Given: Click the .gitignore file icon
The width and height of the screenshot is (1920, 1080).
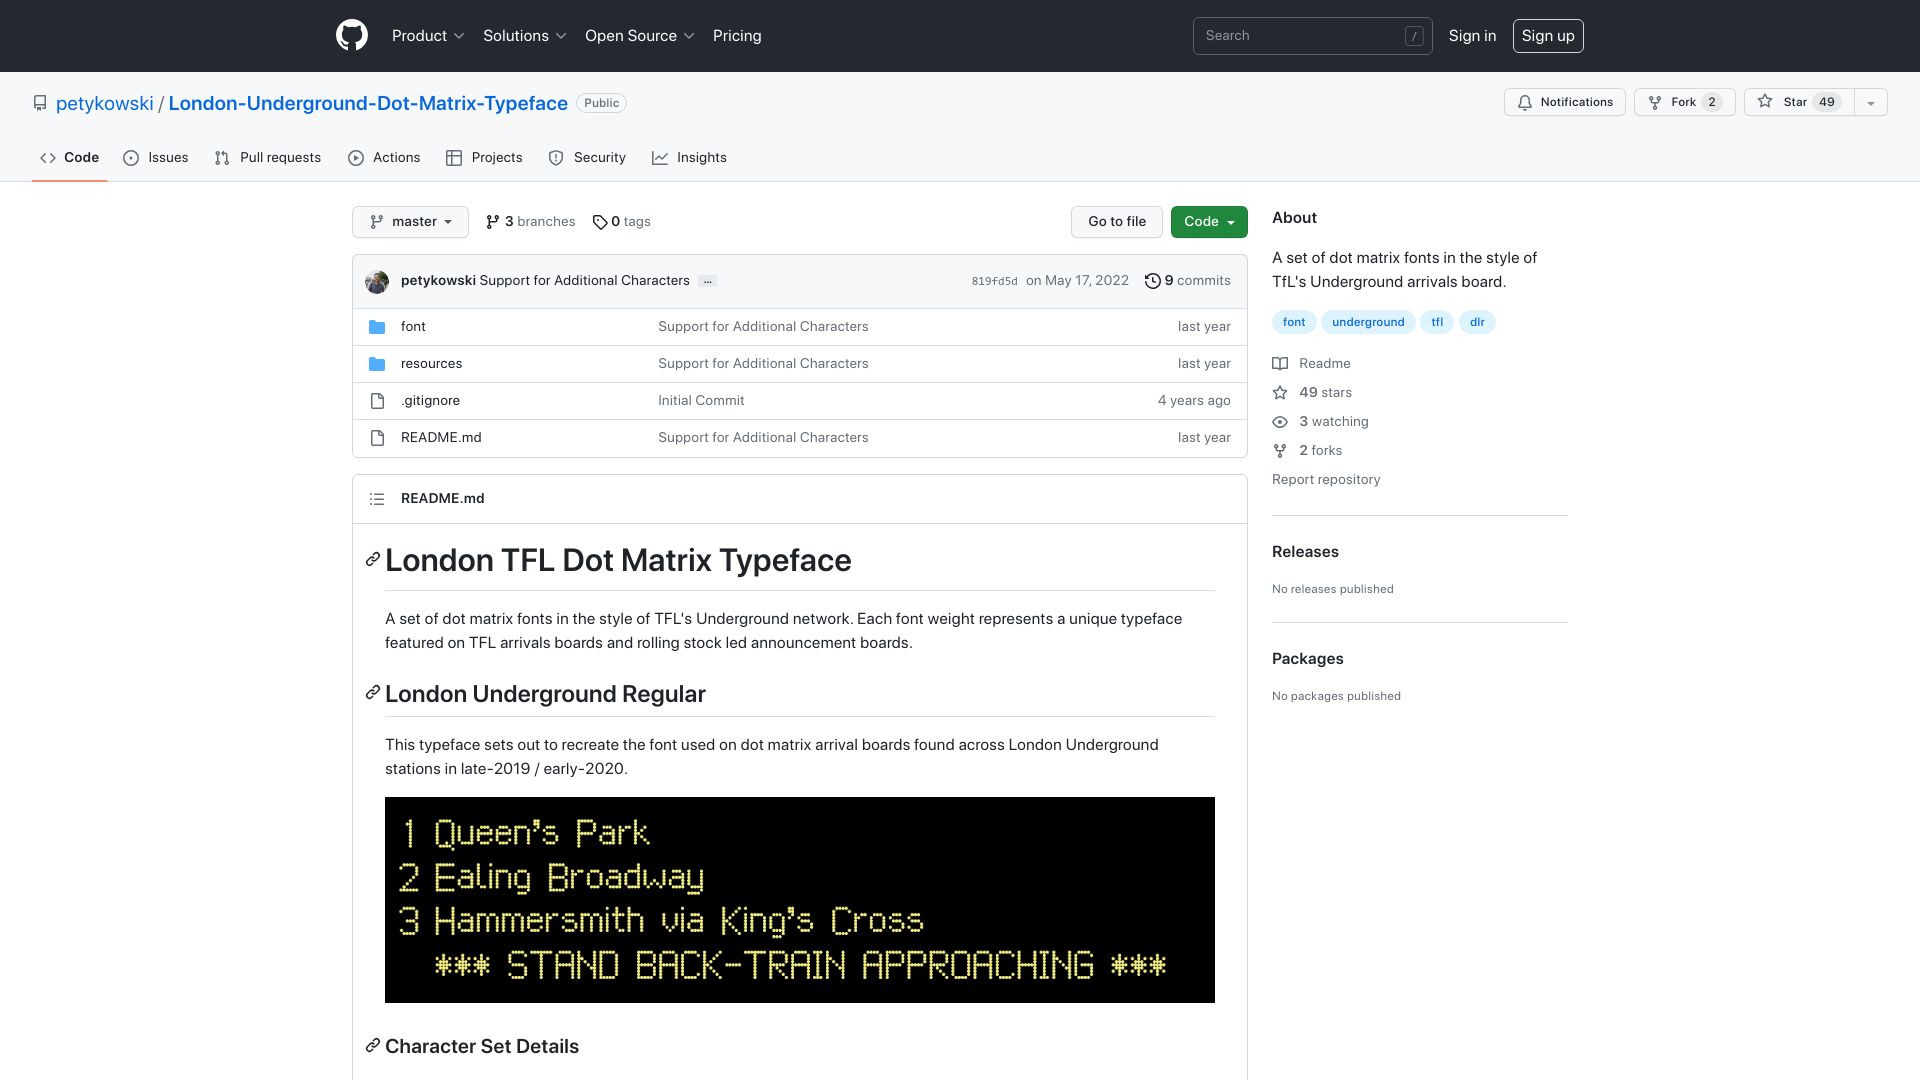Looking at the screenshot, I should coord(377,401).
